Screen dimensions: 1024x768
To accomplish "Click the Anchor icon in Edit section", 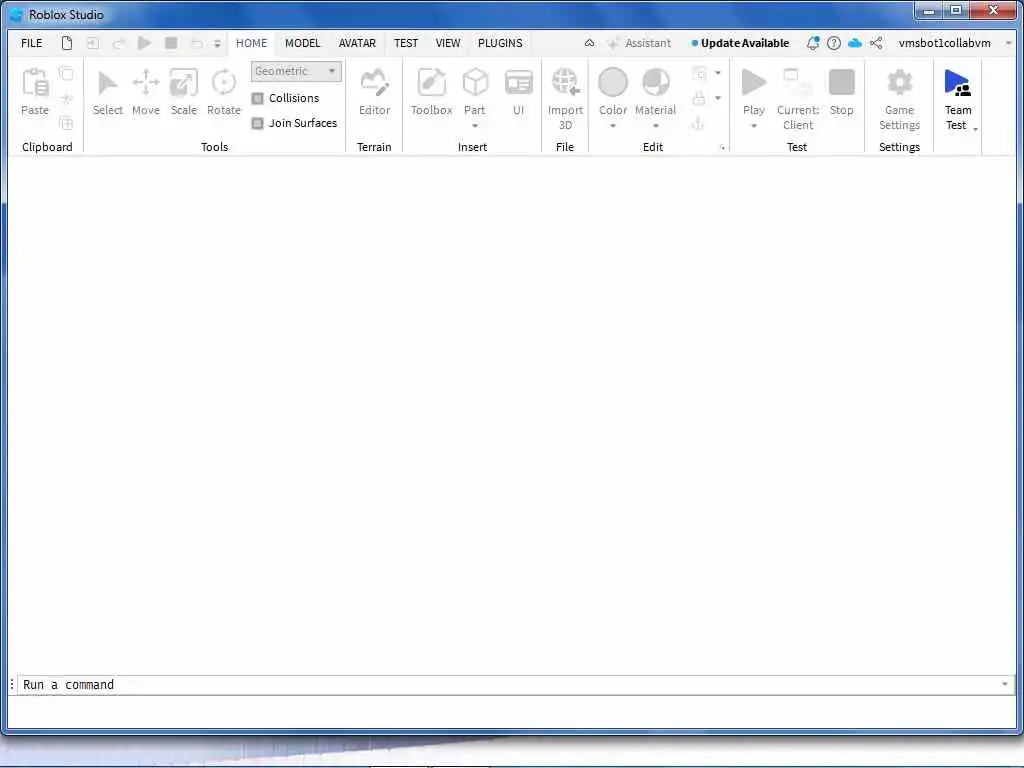I will [698, 123].
